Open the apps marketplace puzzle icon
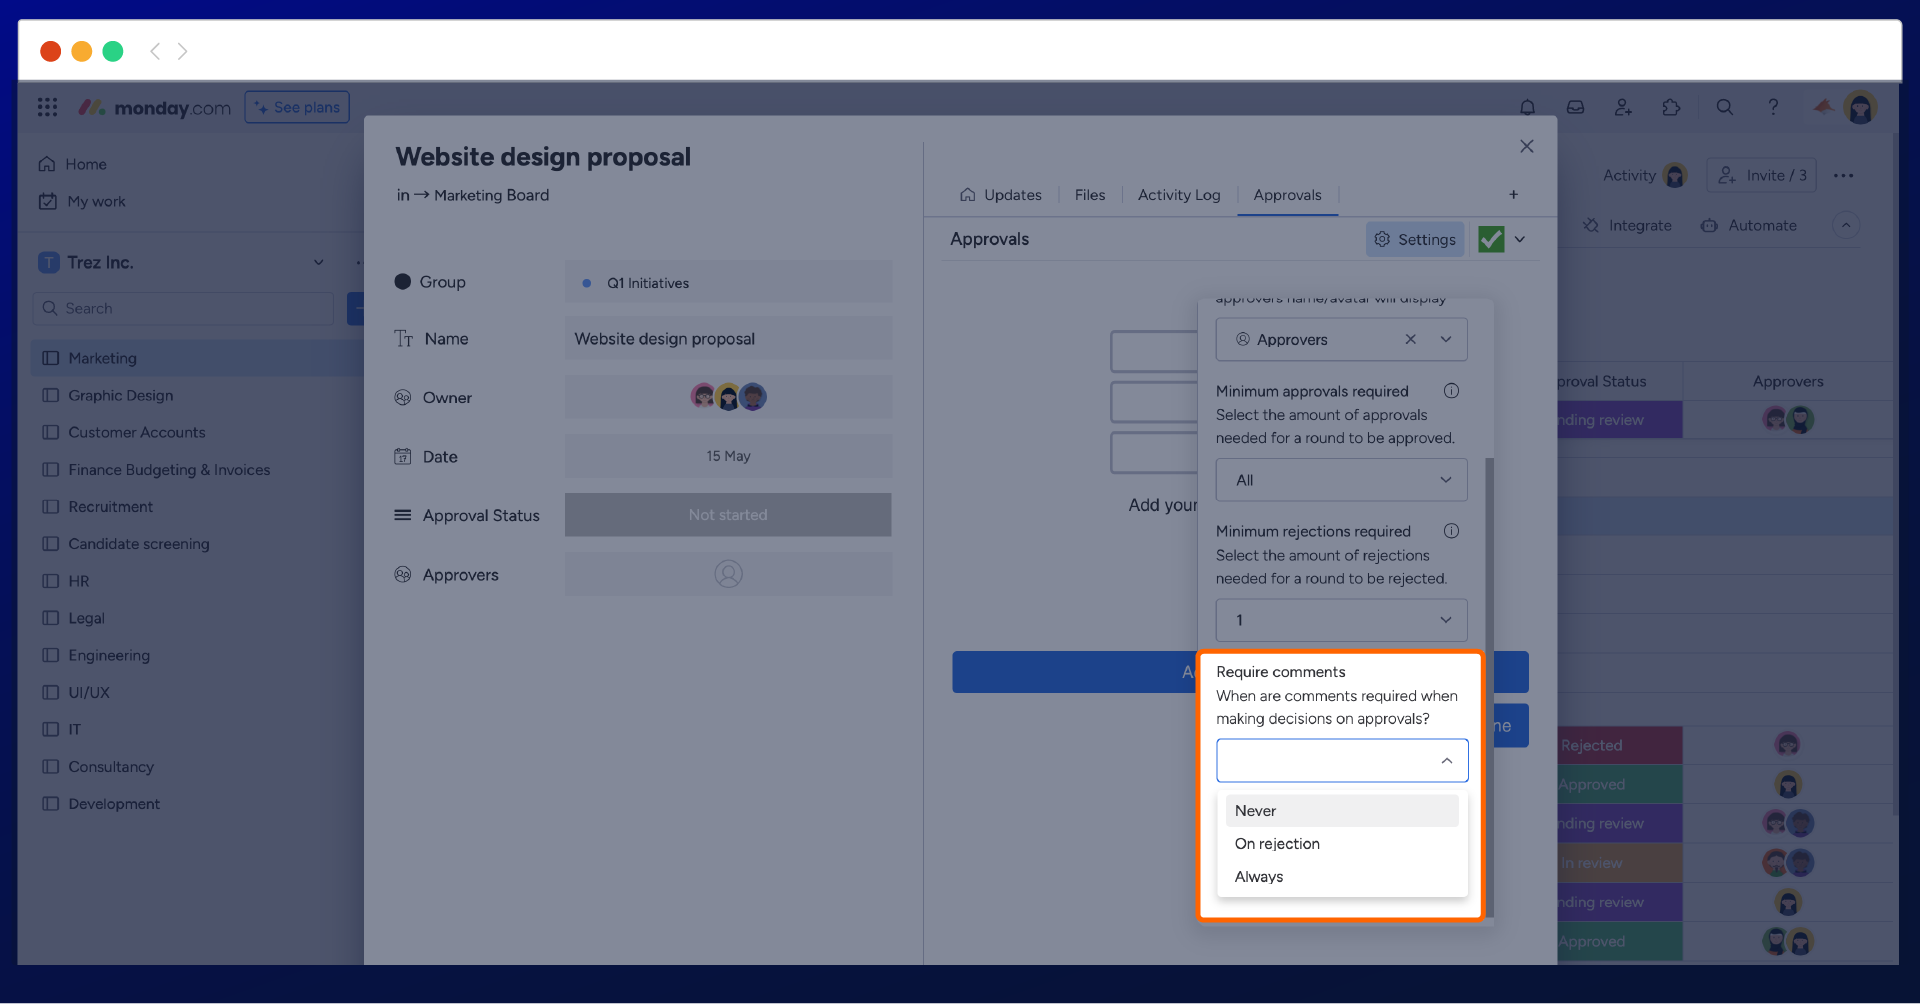The height and width of the screenshot is (1004, 1920). [x=1671, y=107]
